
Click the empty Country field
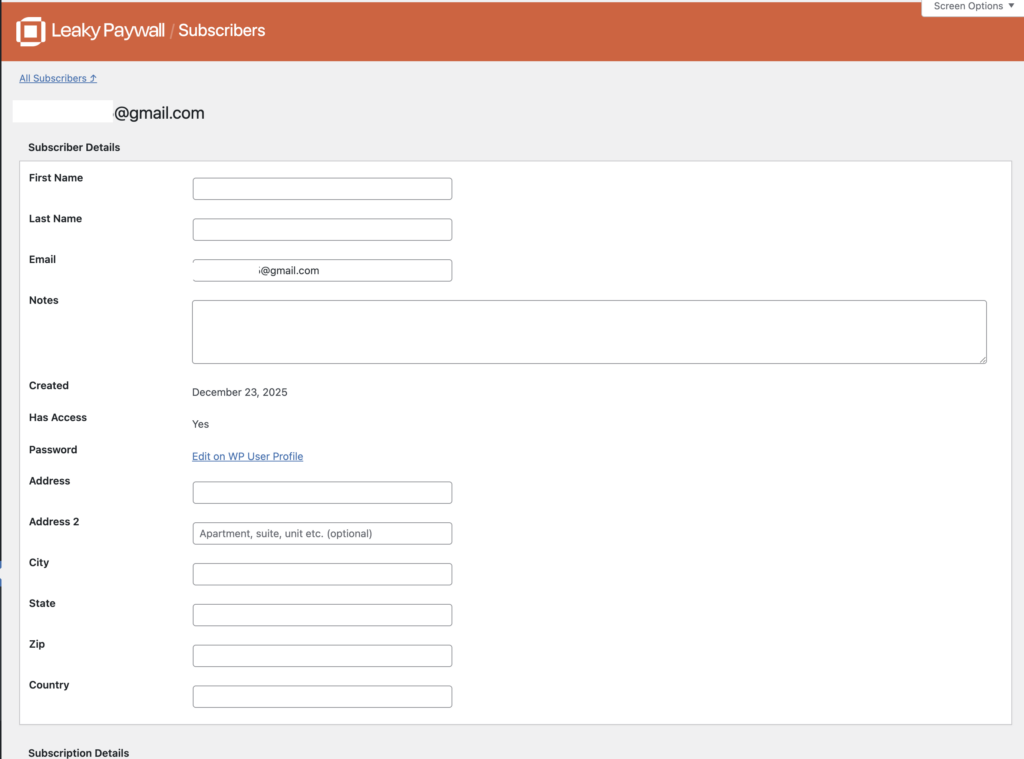322,697
